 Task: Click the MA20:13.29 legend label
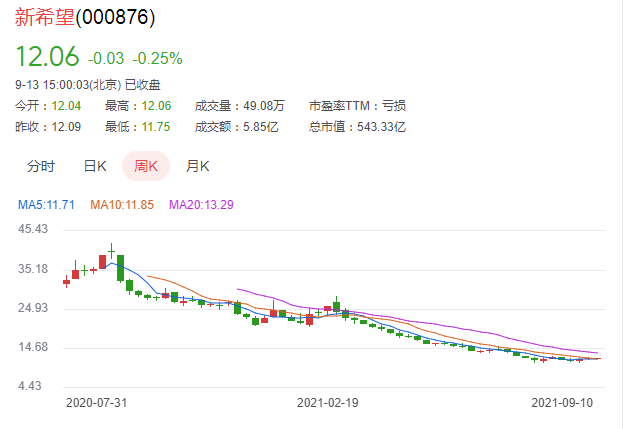click(201, 205)
